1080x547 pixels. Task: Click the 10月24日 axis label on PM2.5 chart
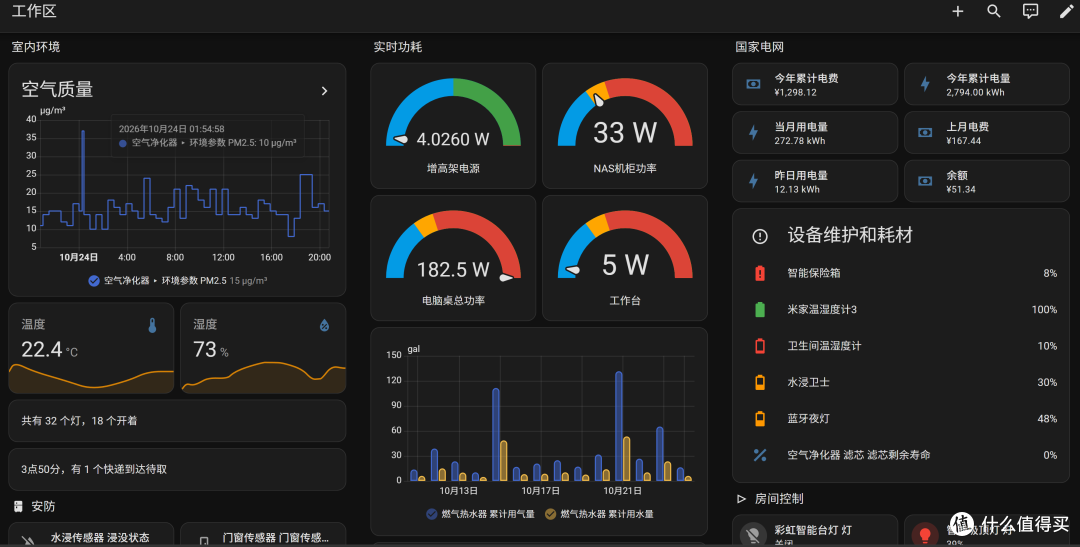[x=79, y=257]
